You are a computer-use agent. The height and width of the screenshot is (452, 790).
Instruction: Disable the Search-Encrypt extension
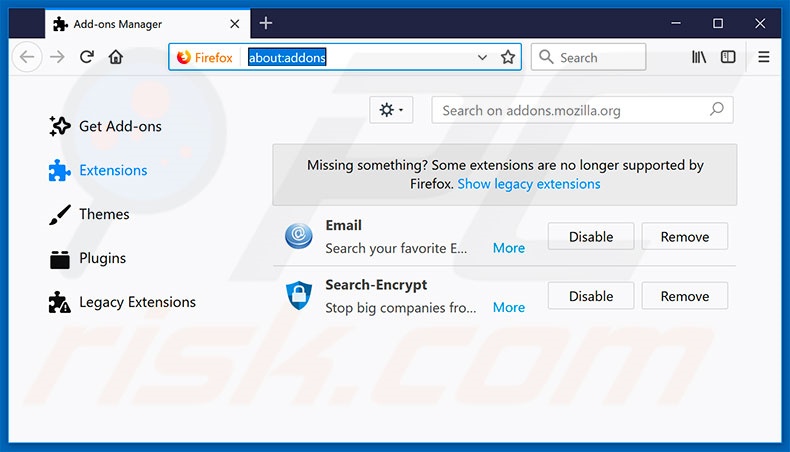[x=591, y=296]
